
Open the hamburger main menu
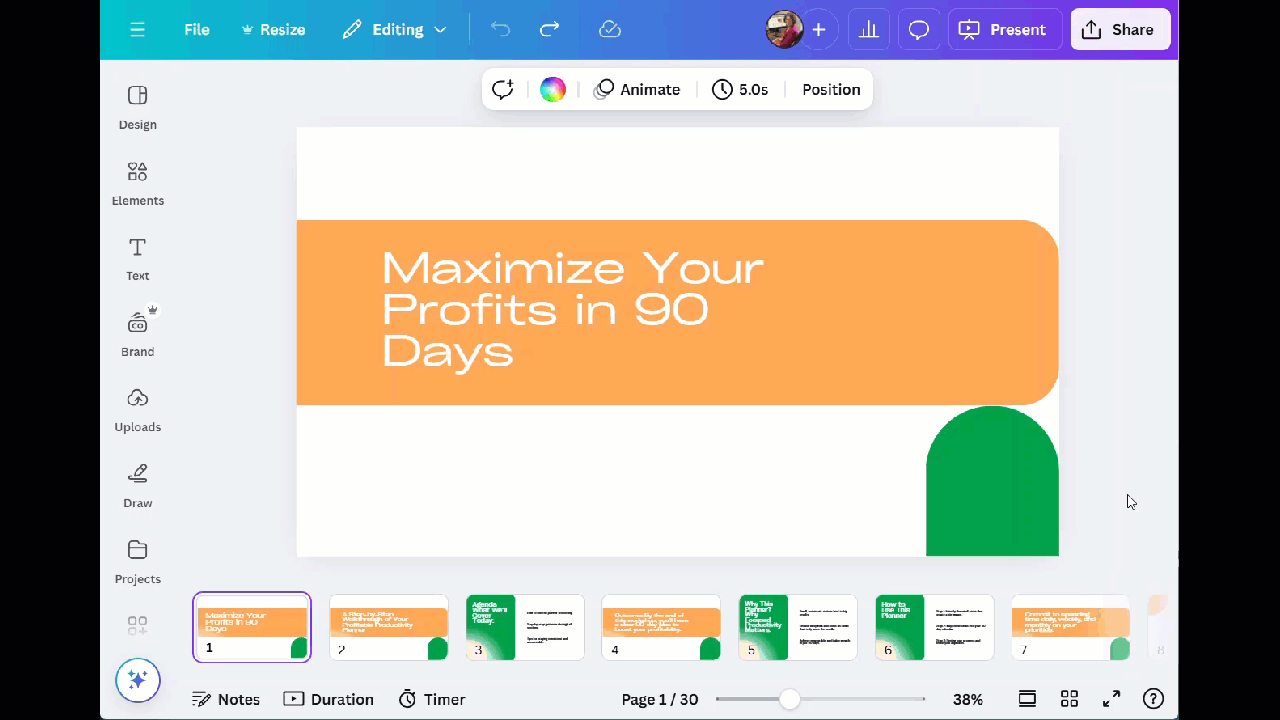click(x=138, y=30)
